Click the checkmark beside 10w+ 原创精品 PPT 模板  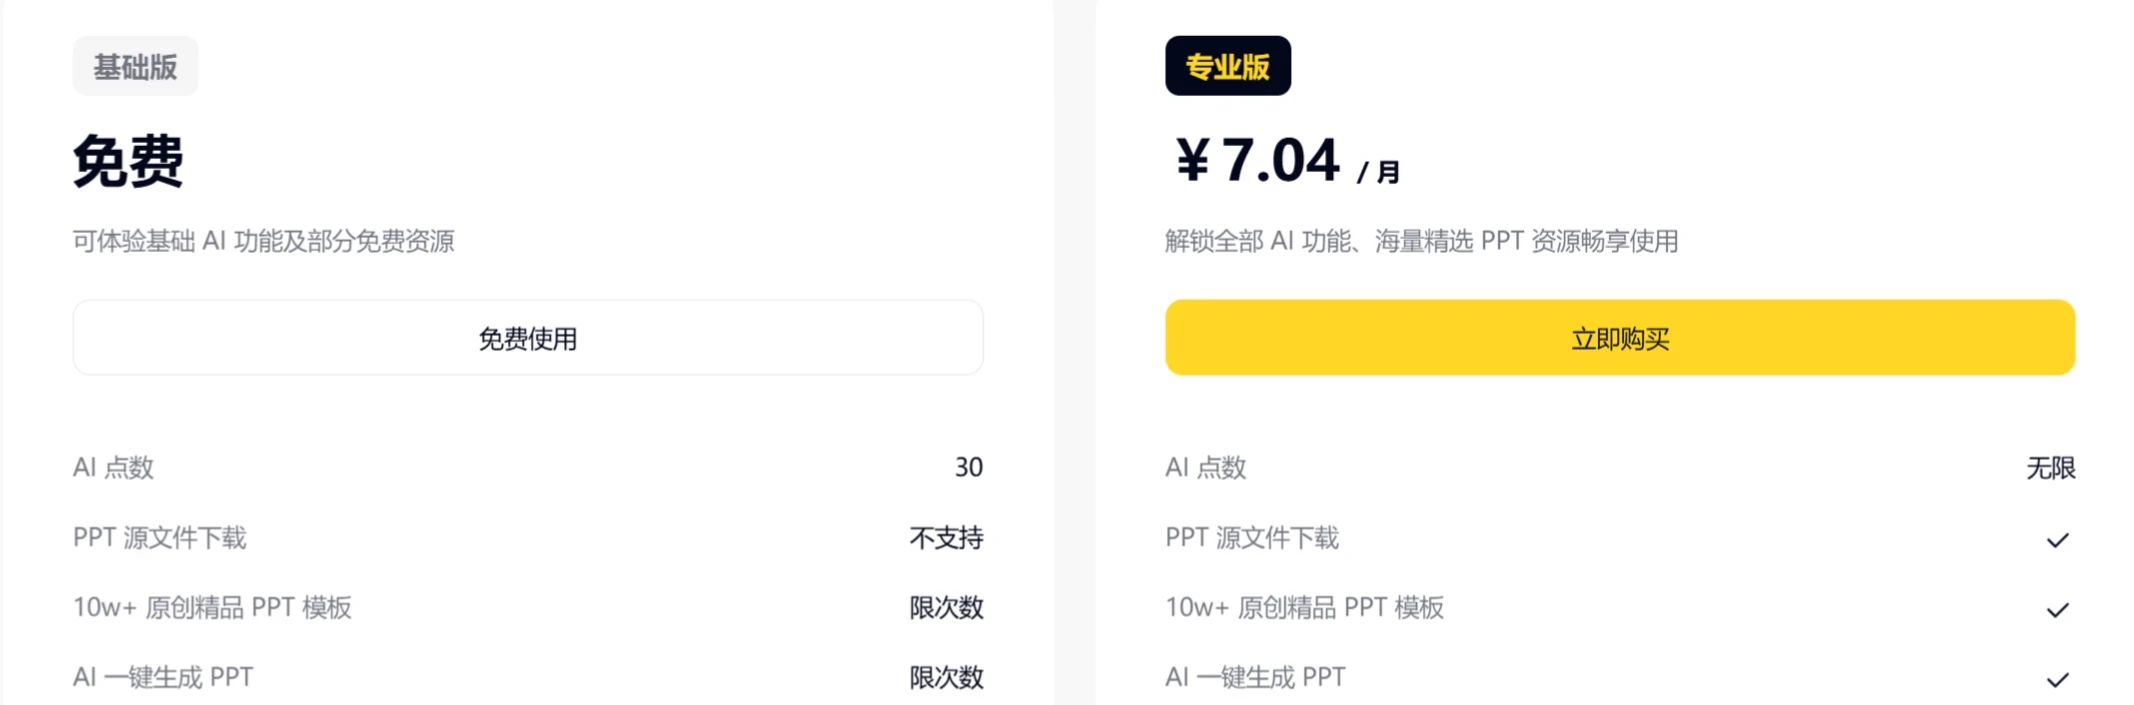(2057, 607)
